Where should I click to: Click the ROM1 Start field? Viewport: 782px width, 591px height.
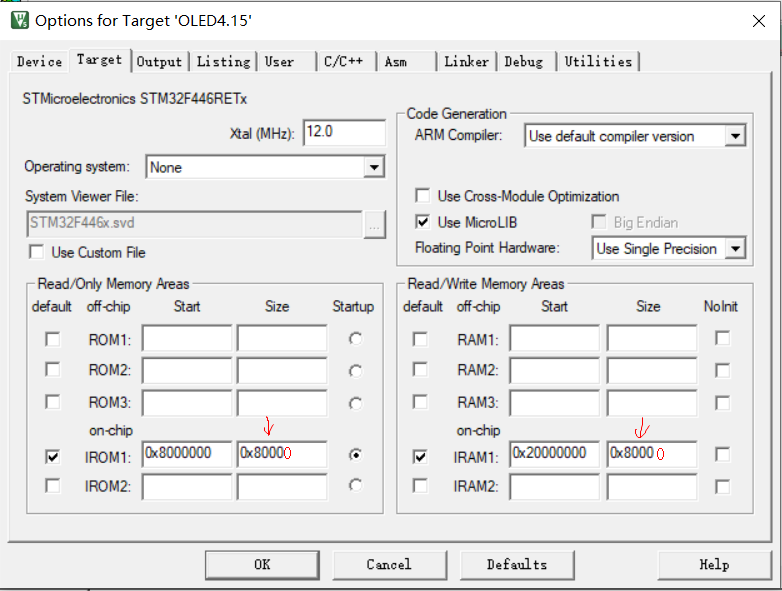tap(187, 339)
